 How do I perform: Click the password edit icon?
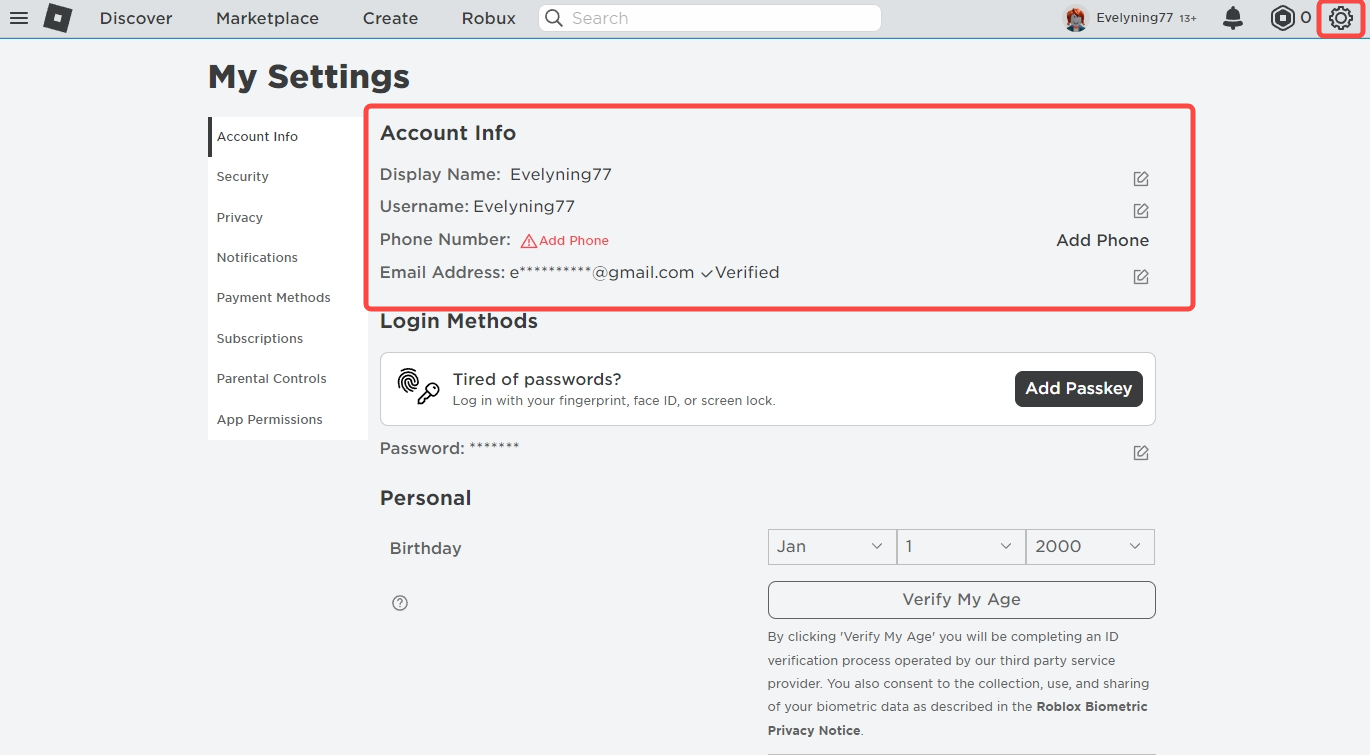coord(1141,453)
